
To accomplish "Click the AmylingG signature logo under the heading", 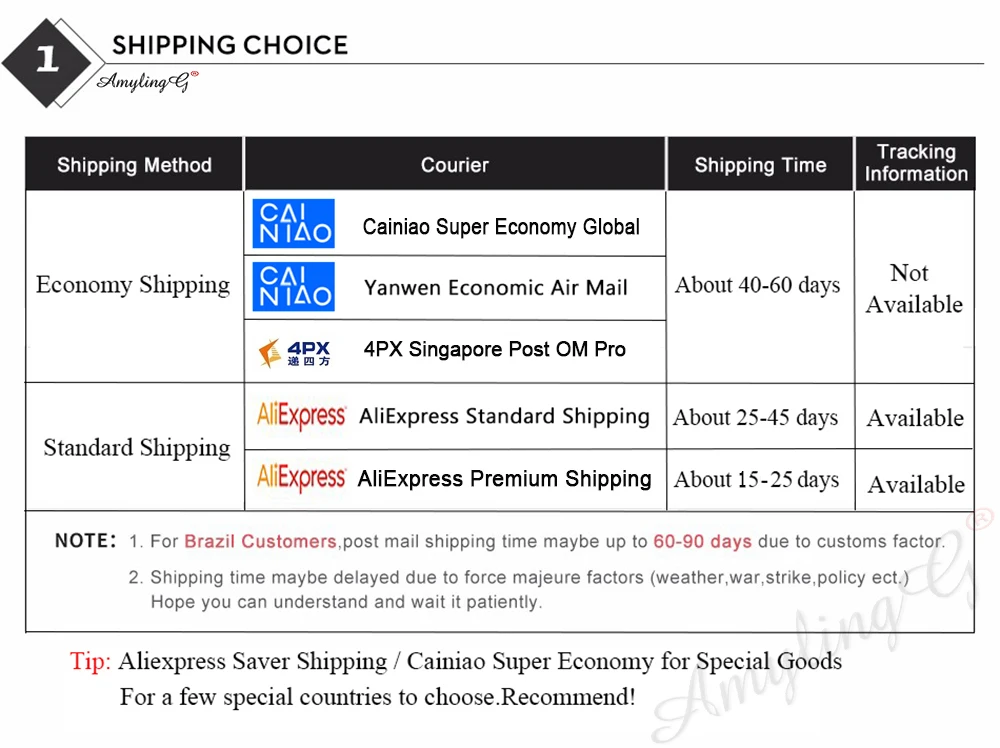I will [x=147, y=82].
